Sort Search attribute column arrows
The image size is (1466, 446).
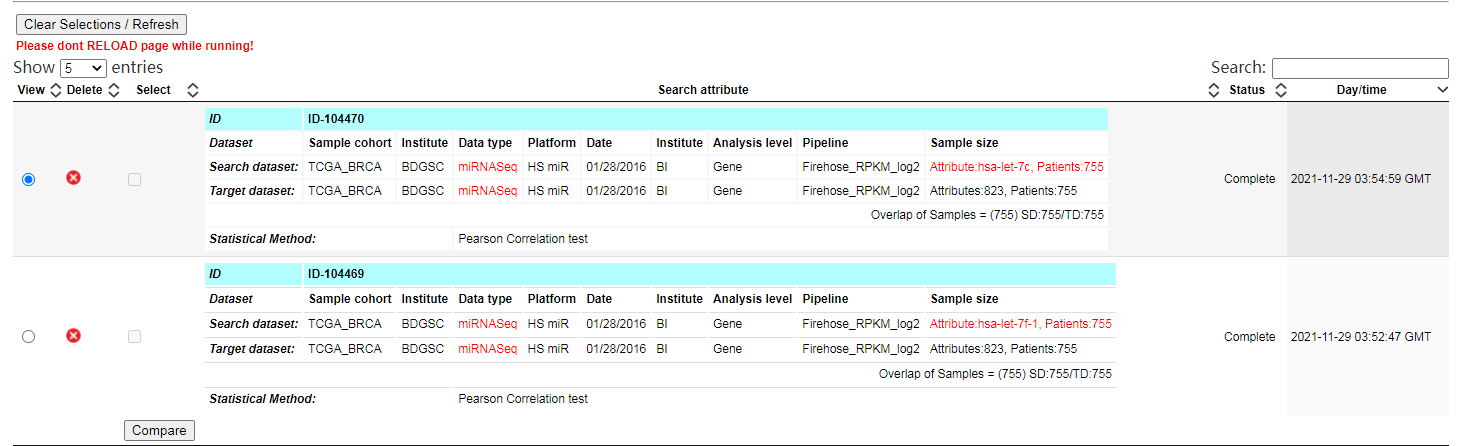1215,90
